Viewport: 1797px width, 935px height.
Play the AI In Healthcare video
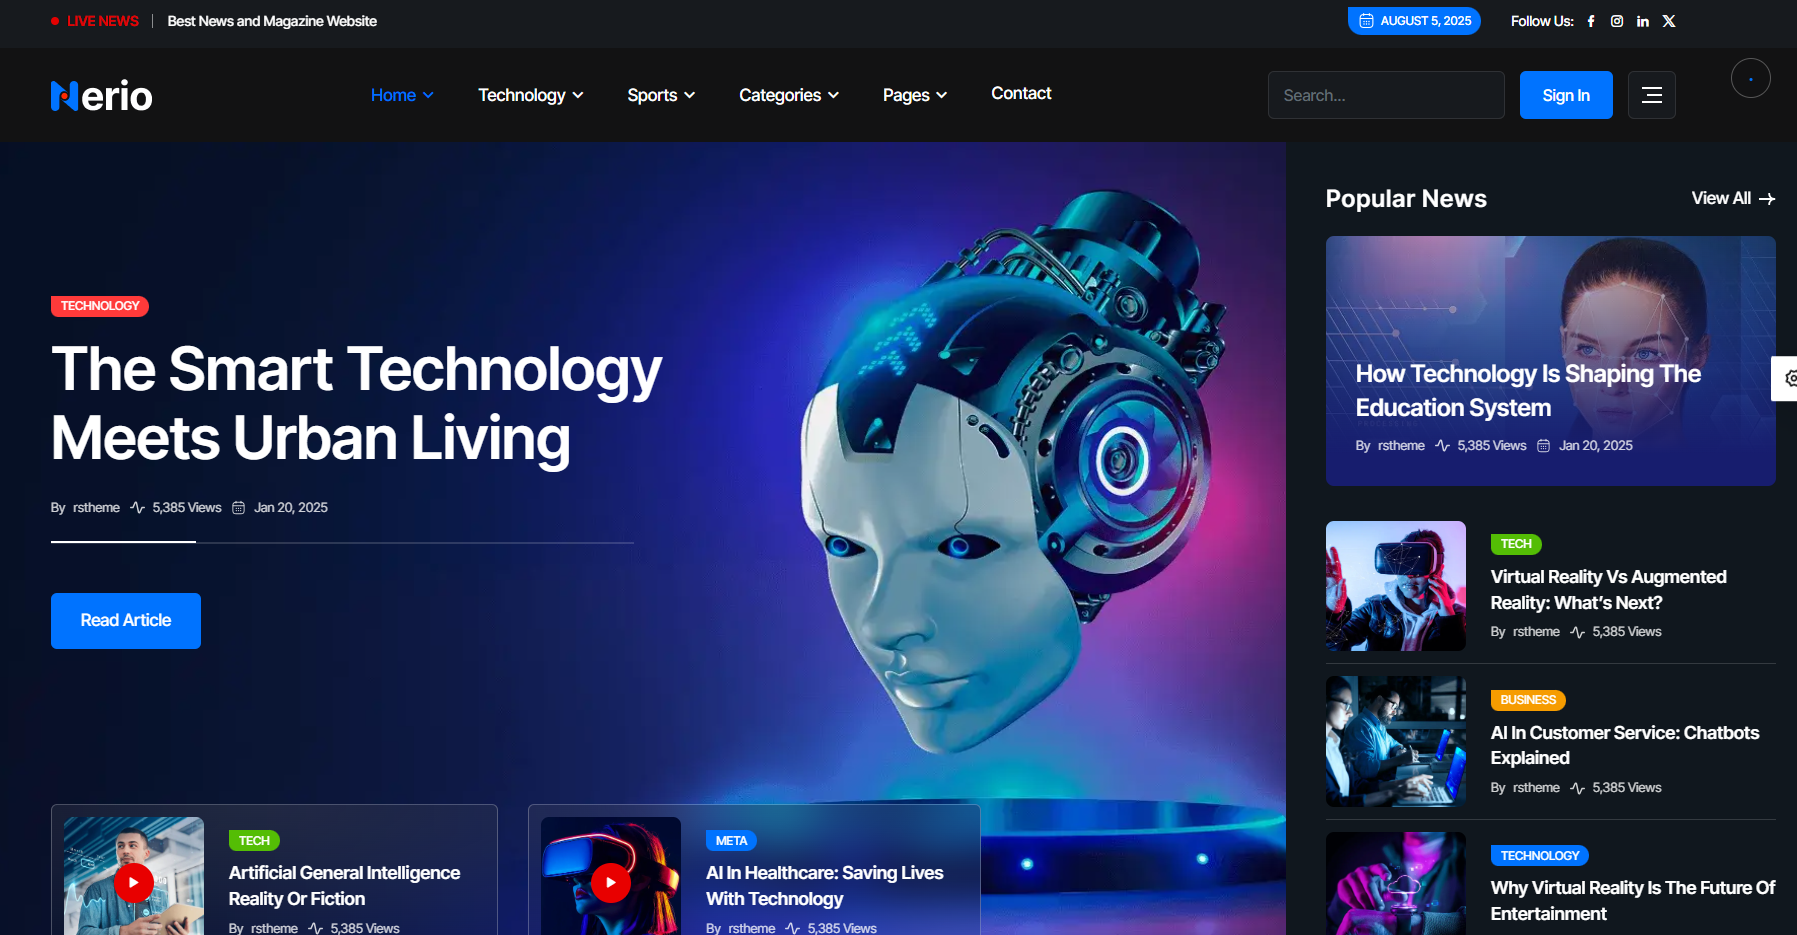(610, 882)
